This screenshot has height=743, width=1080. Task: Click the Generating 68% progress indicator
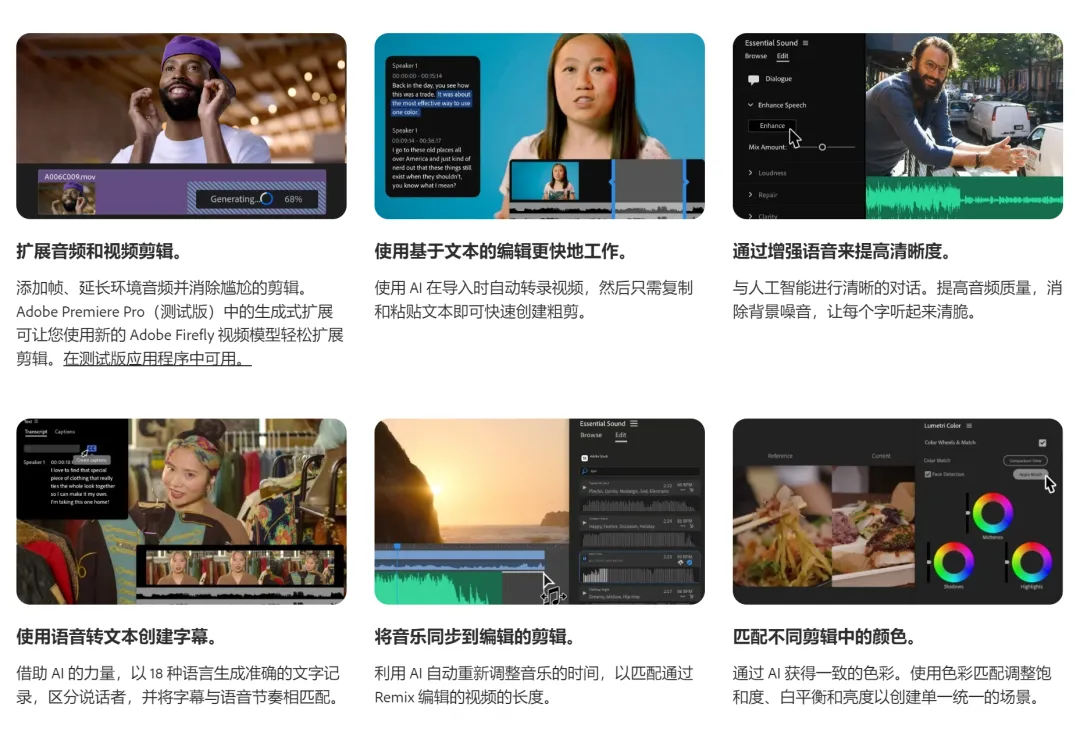pyautogui.click(x=256, y=198)
